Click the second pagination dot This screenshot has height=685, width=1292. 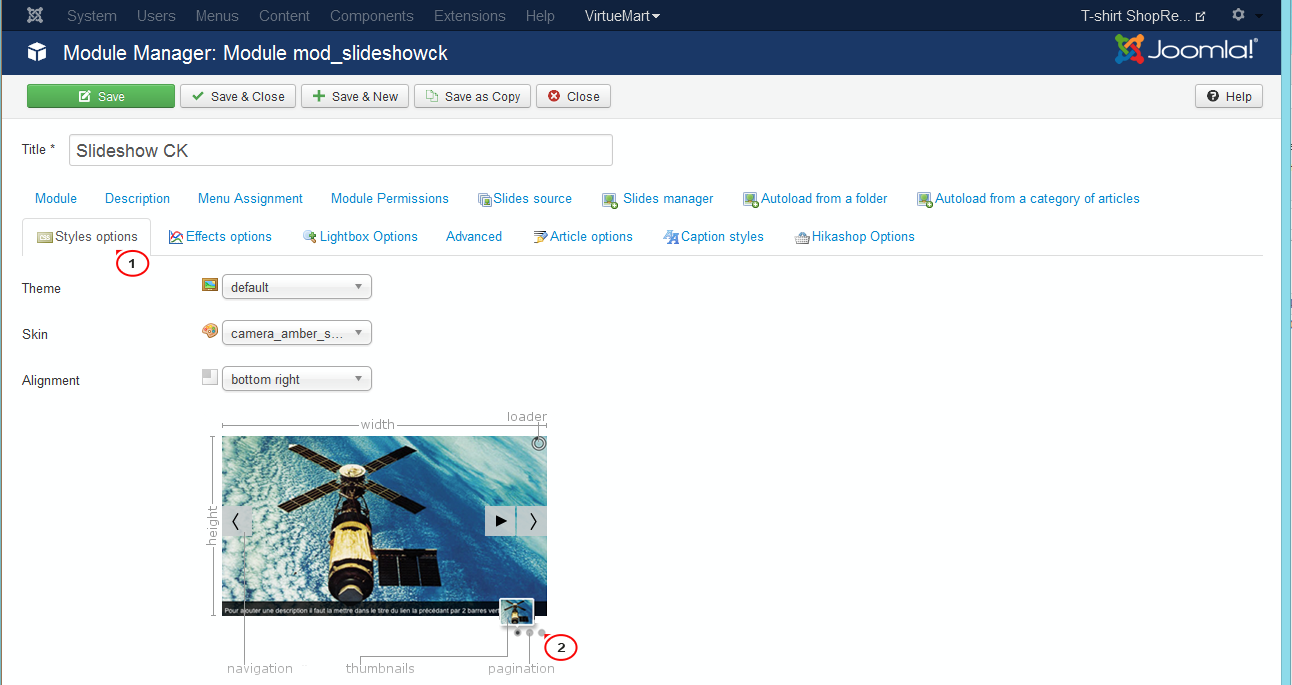click(x=530, y=632)
